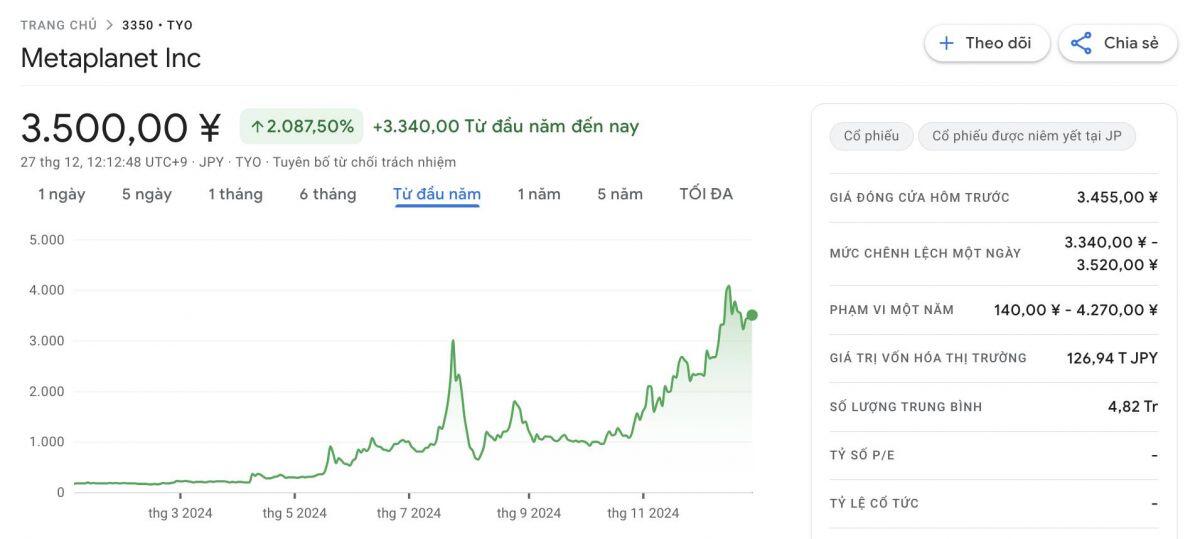Image resolution: width=1200 pixels, height=539 pixels.
Task: Switch to the 1 tháng range tab
Action: click(x=235, y=194)
